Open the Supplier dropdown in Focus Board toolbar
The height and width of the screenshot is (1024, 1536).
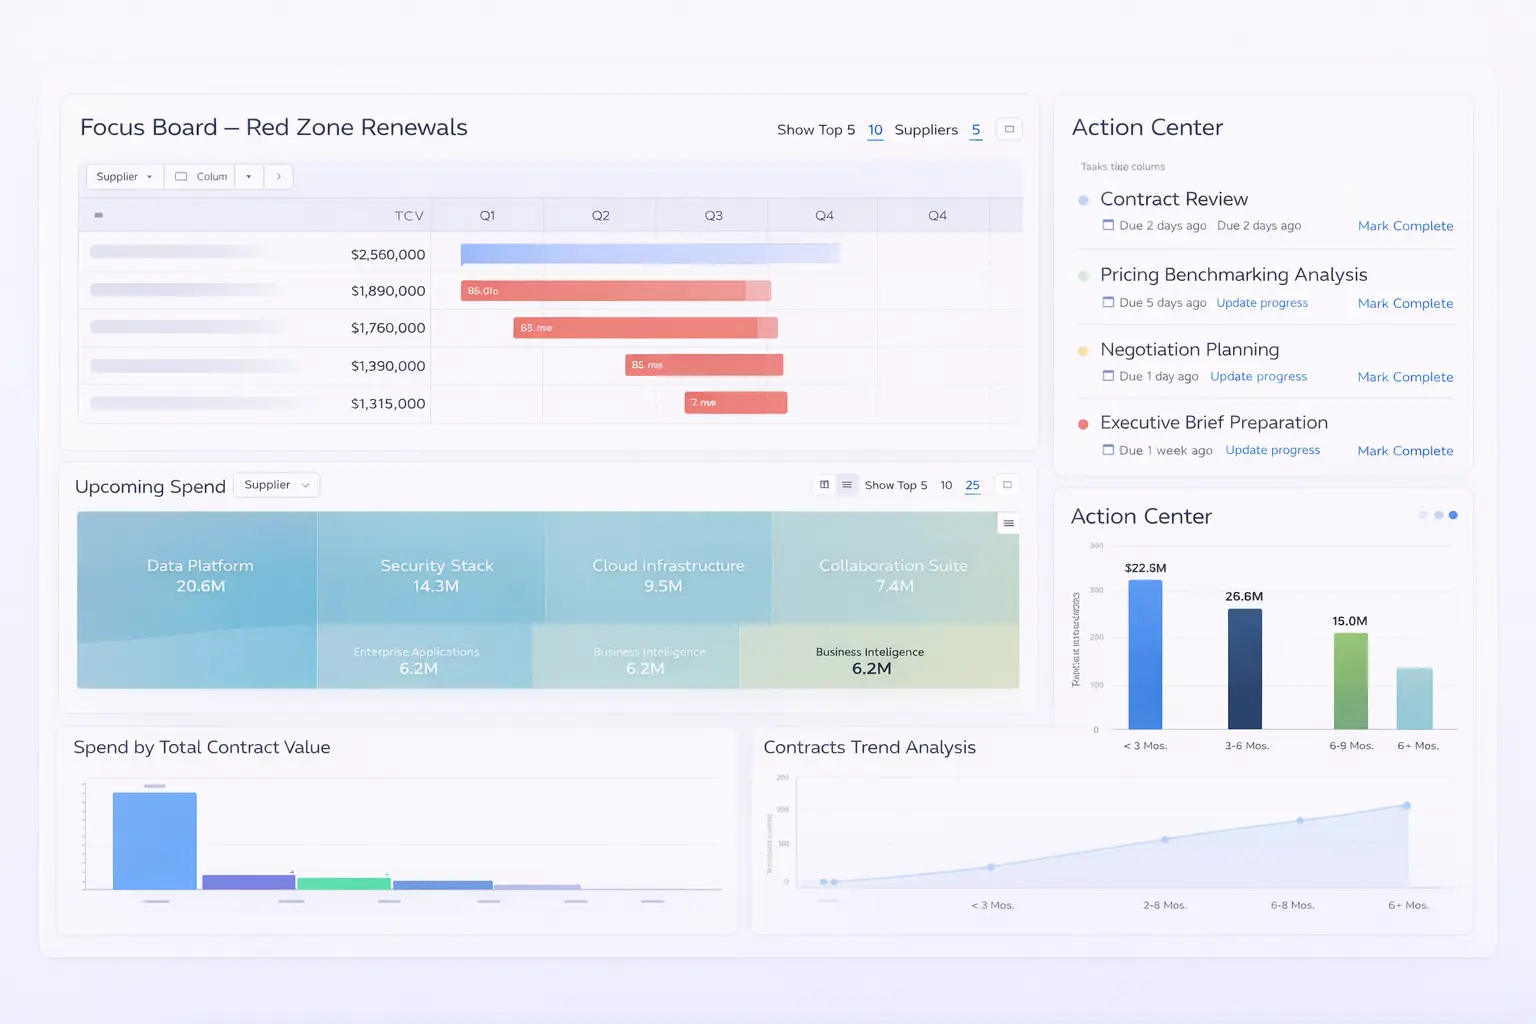(125, 177)
